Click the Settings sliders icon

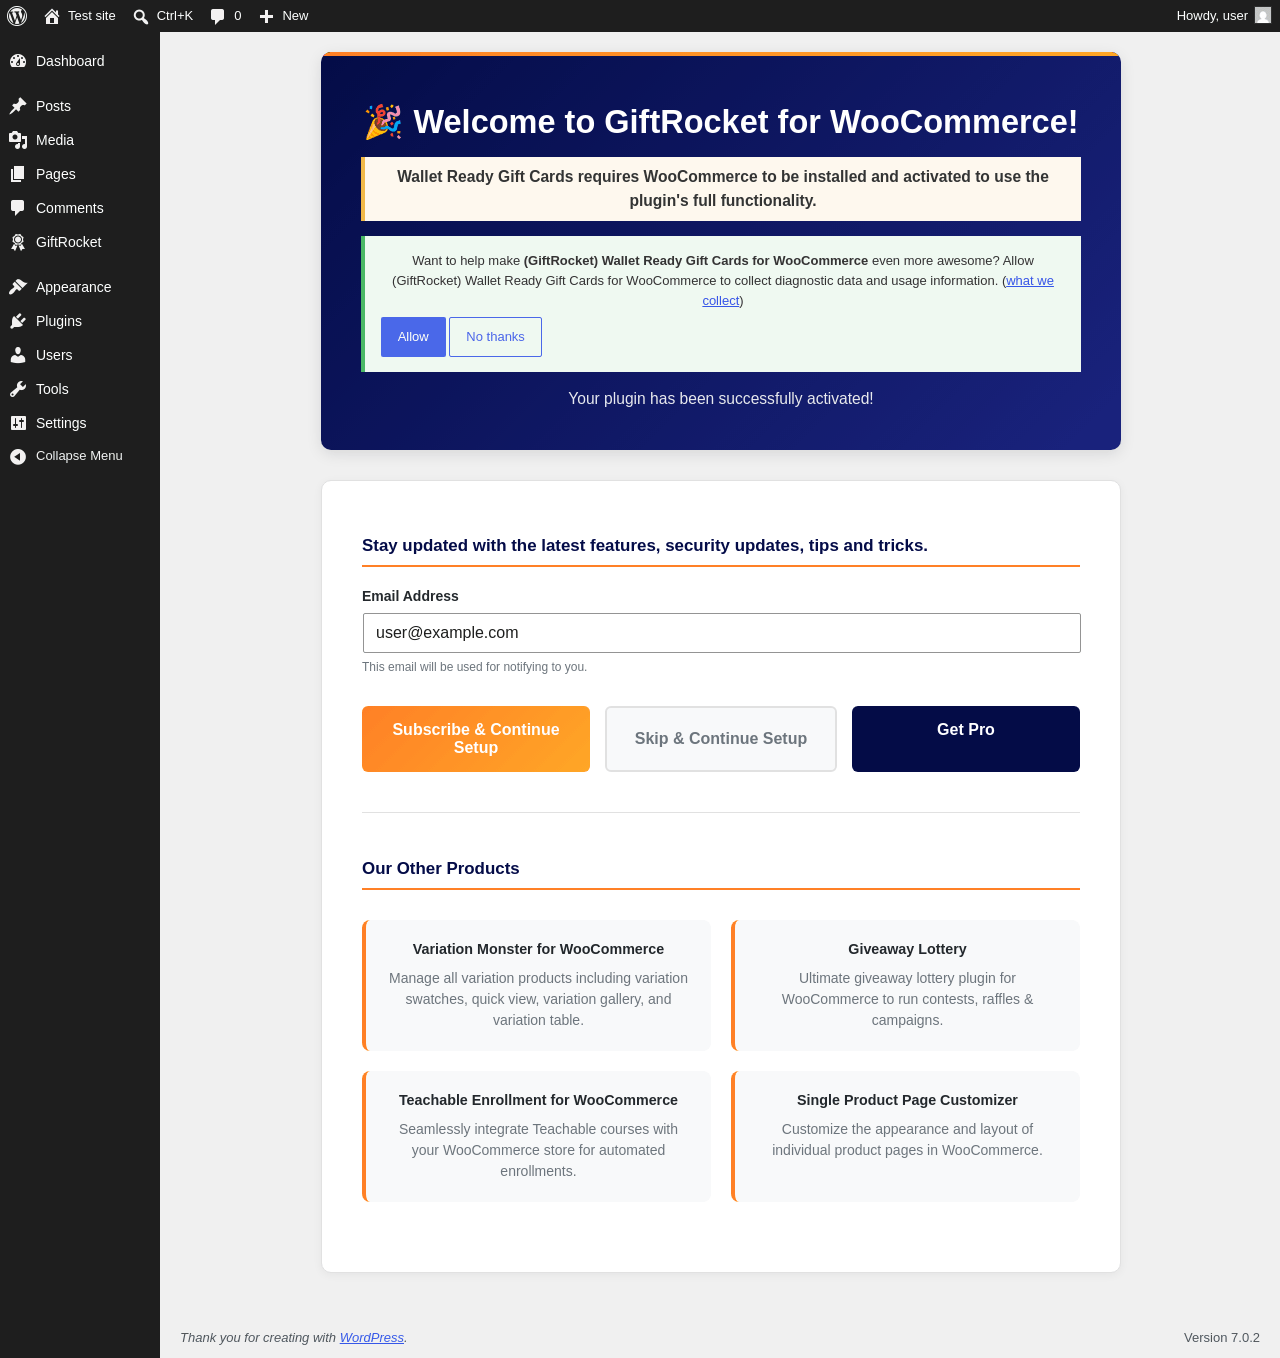[18, 423]
